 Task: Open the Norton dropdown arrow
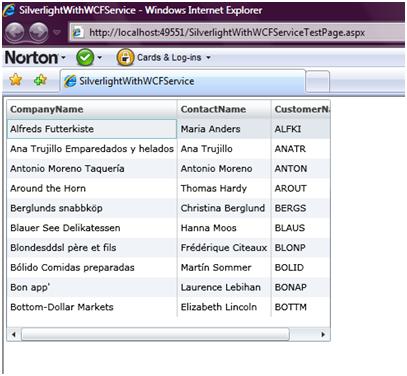(x=63, y=58)
